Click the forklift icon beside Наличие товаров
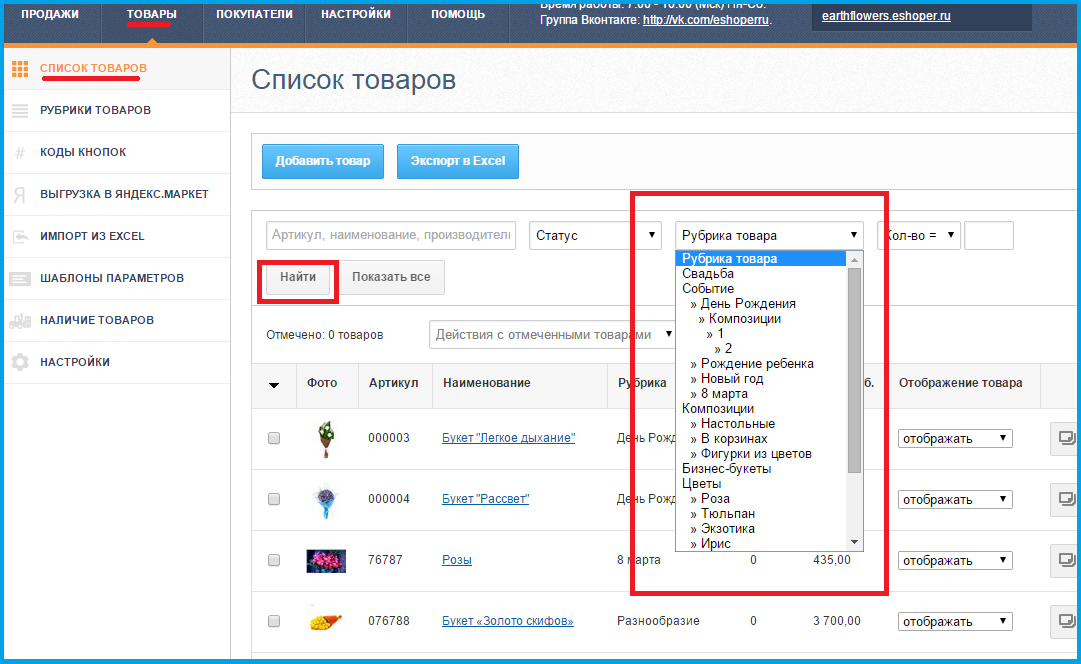The height and width of the screenshot is (664, 1081). coord(20,321)
